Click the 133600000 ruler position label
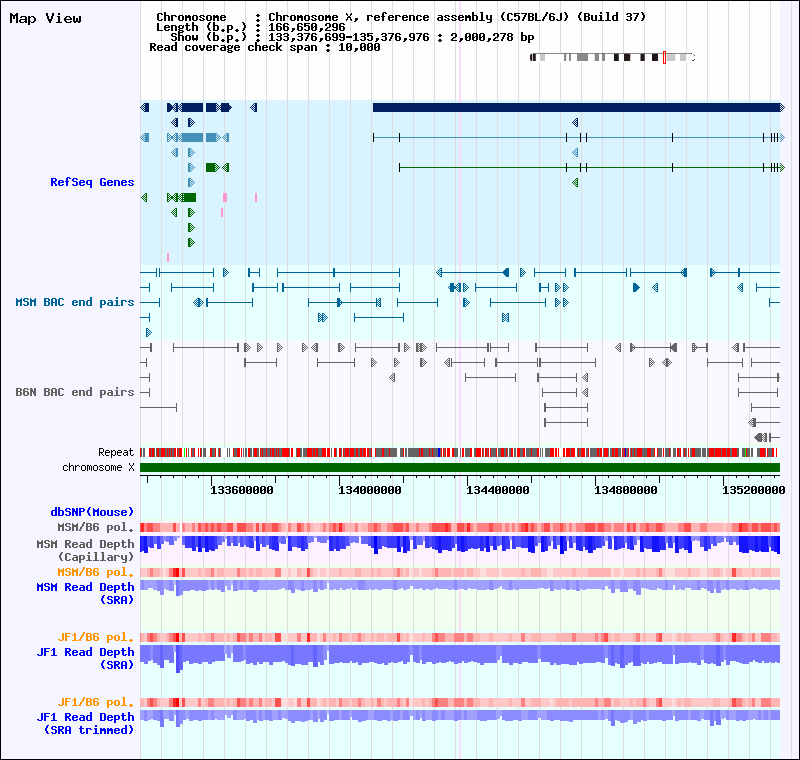 click(x=242, y=490)
